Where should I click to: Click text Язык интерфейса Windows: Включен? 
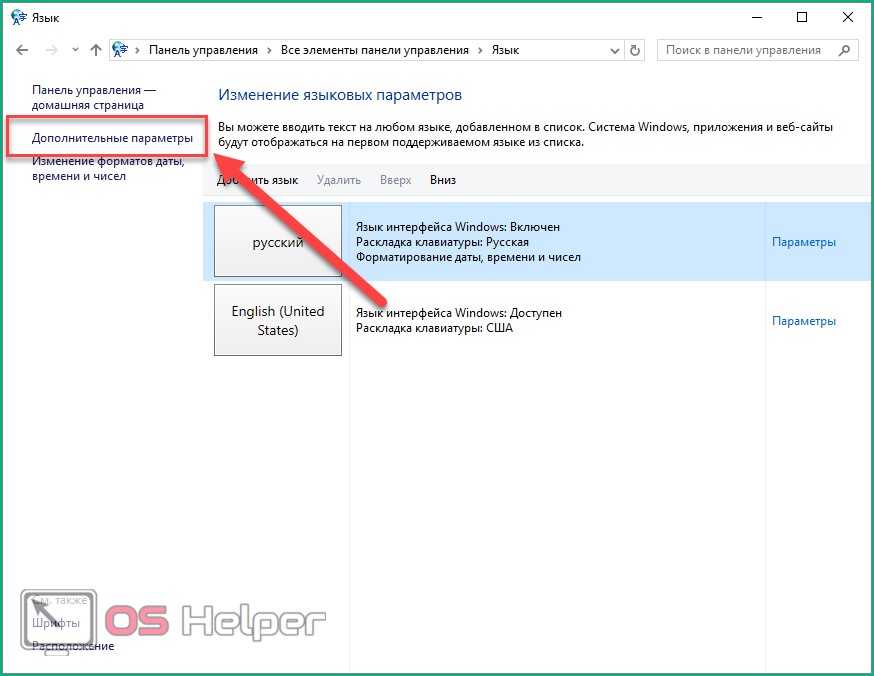point(458,227)
